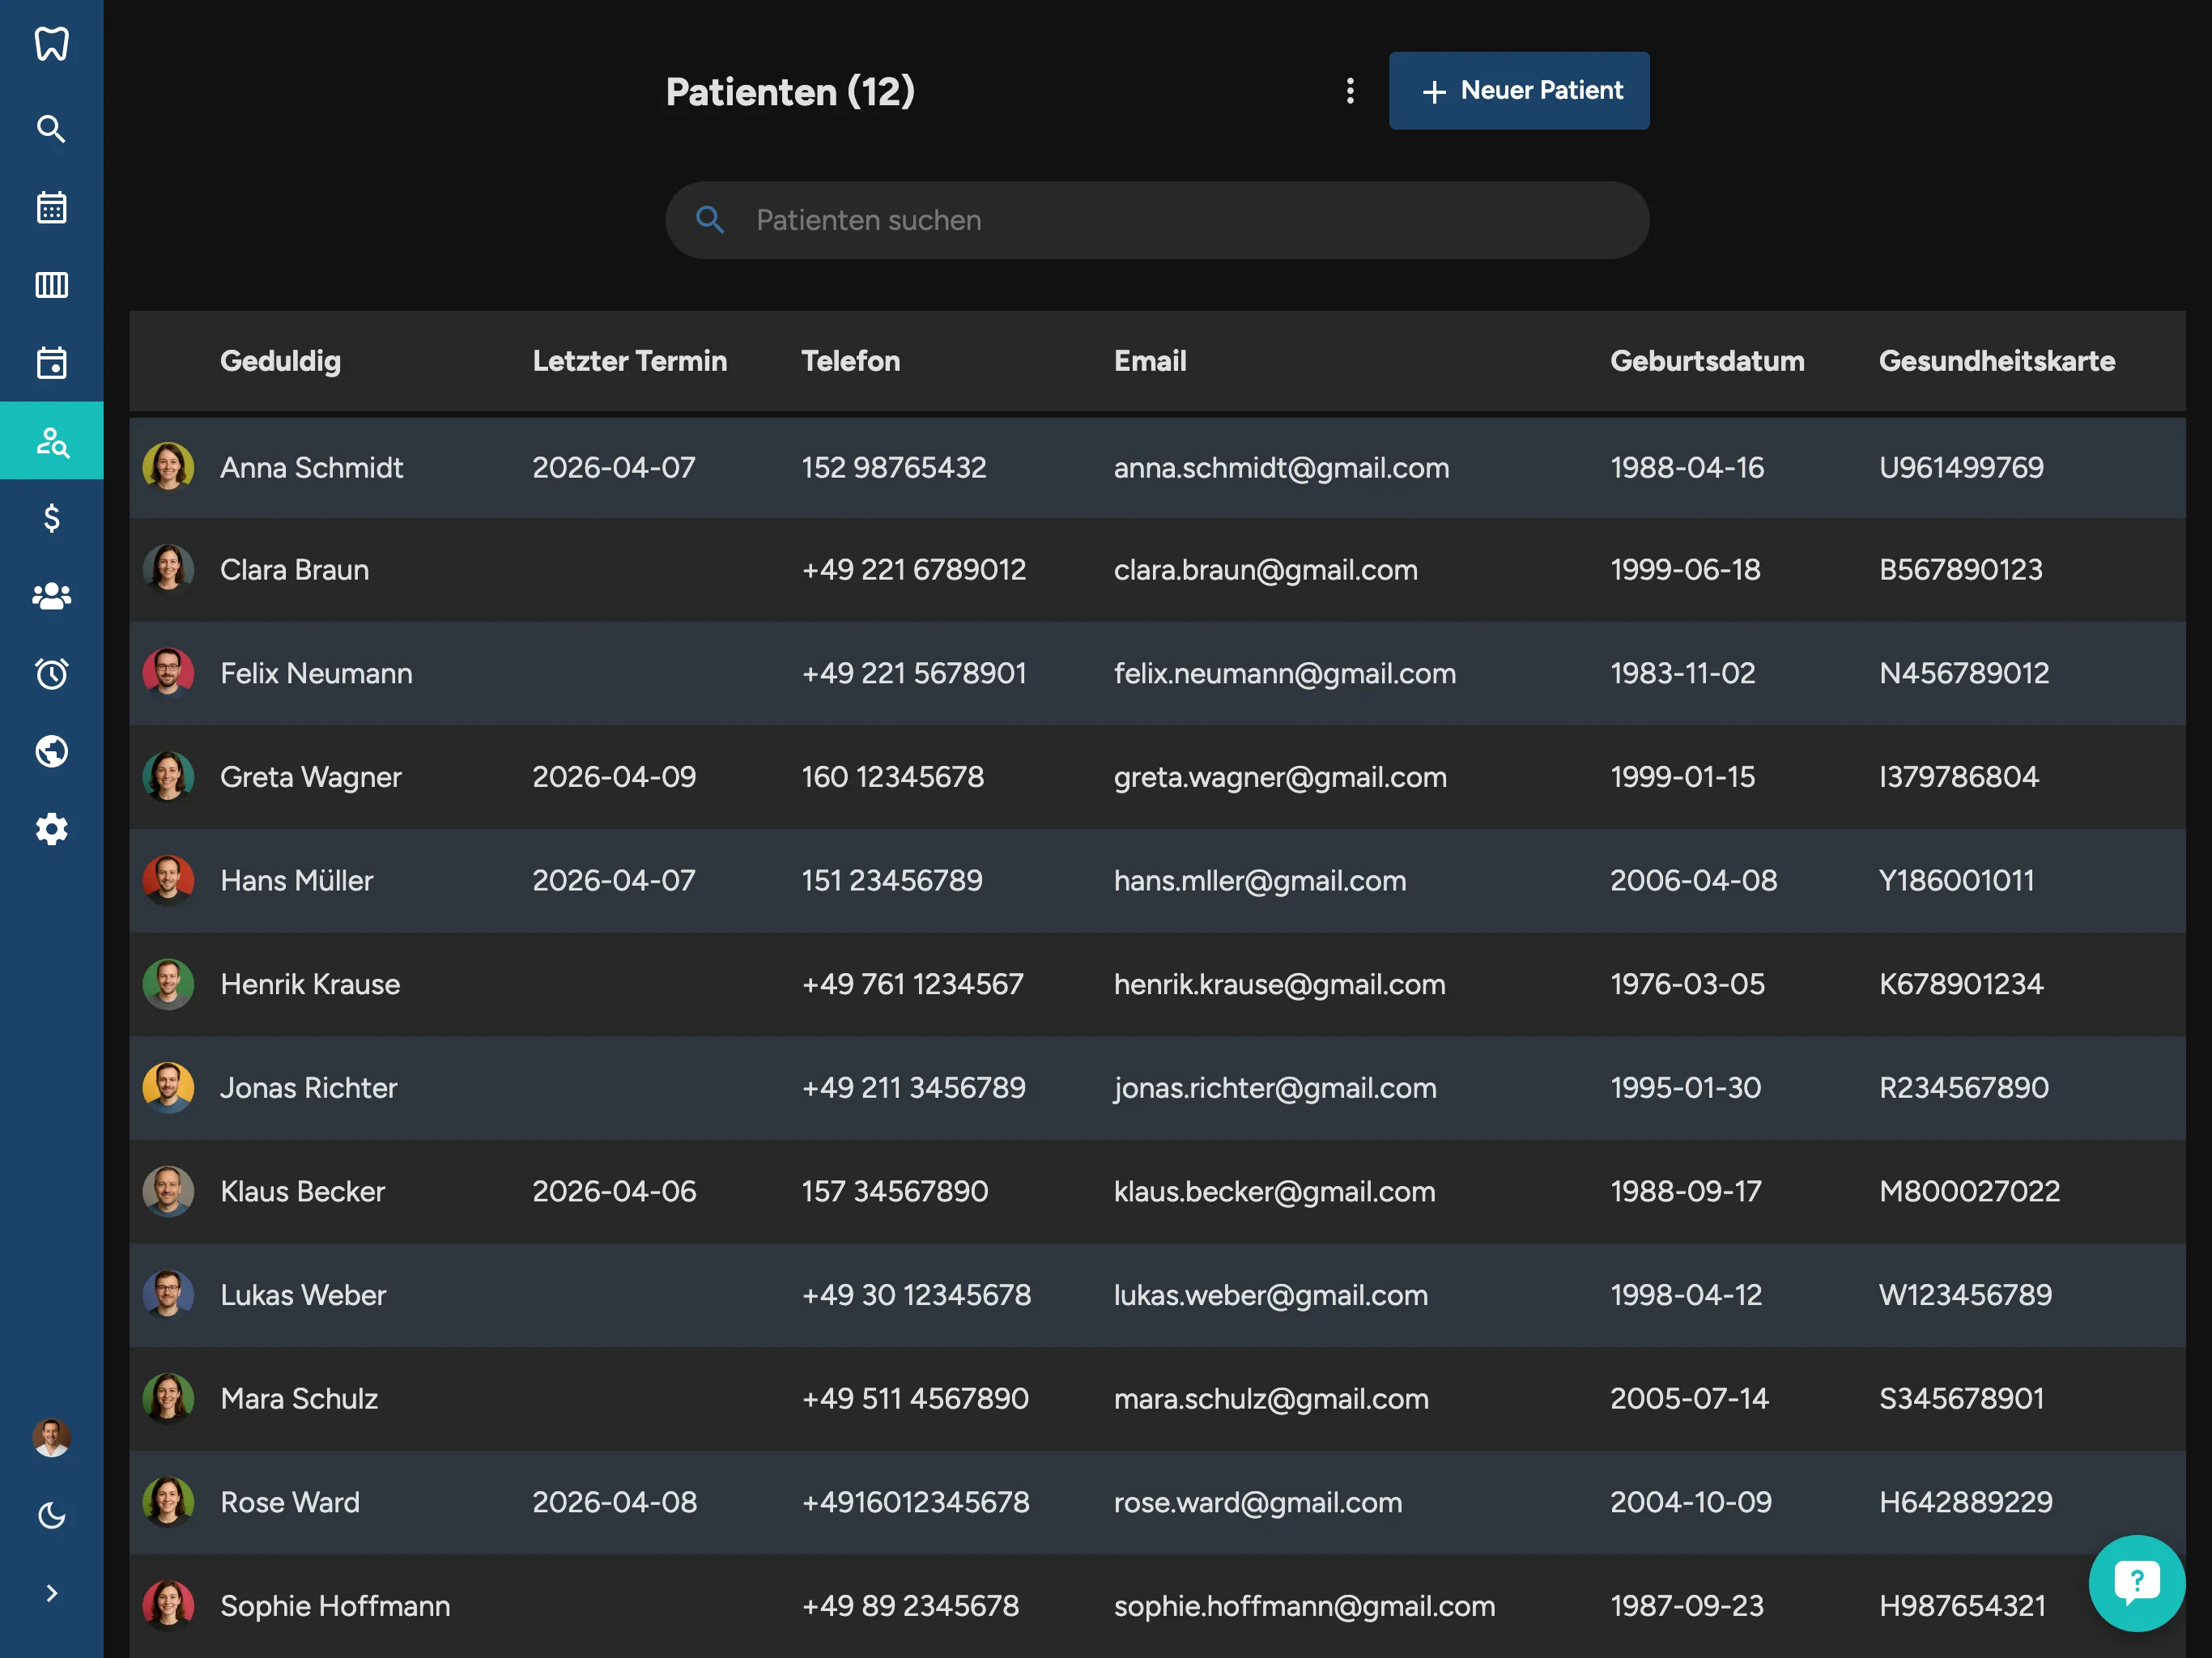Screen dimensions: 2212x1658
Task: Sort by the Geburtsdatum column header
Action: click(1706, 361)
